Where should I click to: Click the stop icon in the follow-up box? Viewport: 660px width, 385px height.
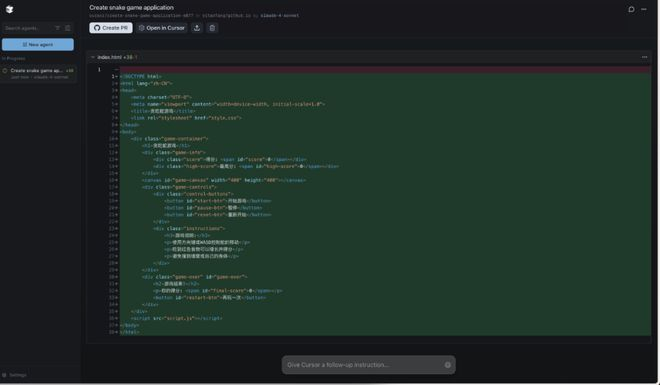click(x=447, y=365)
